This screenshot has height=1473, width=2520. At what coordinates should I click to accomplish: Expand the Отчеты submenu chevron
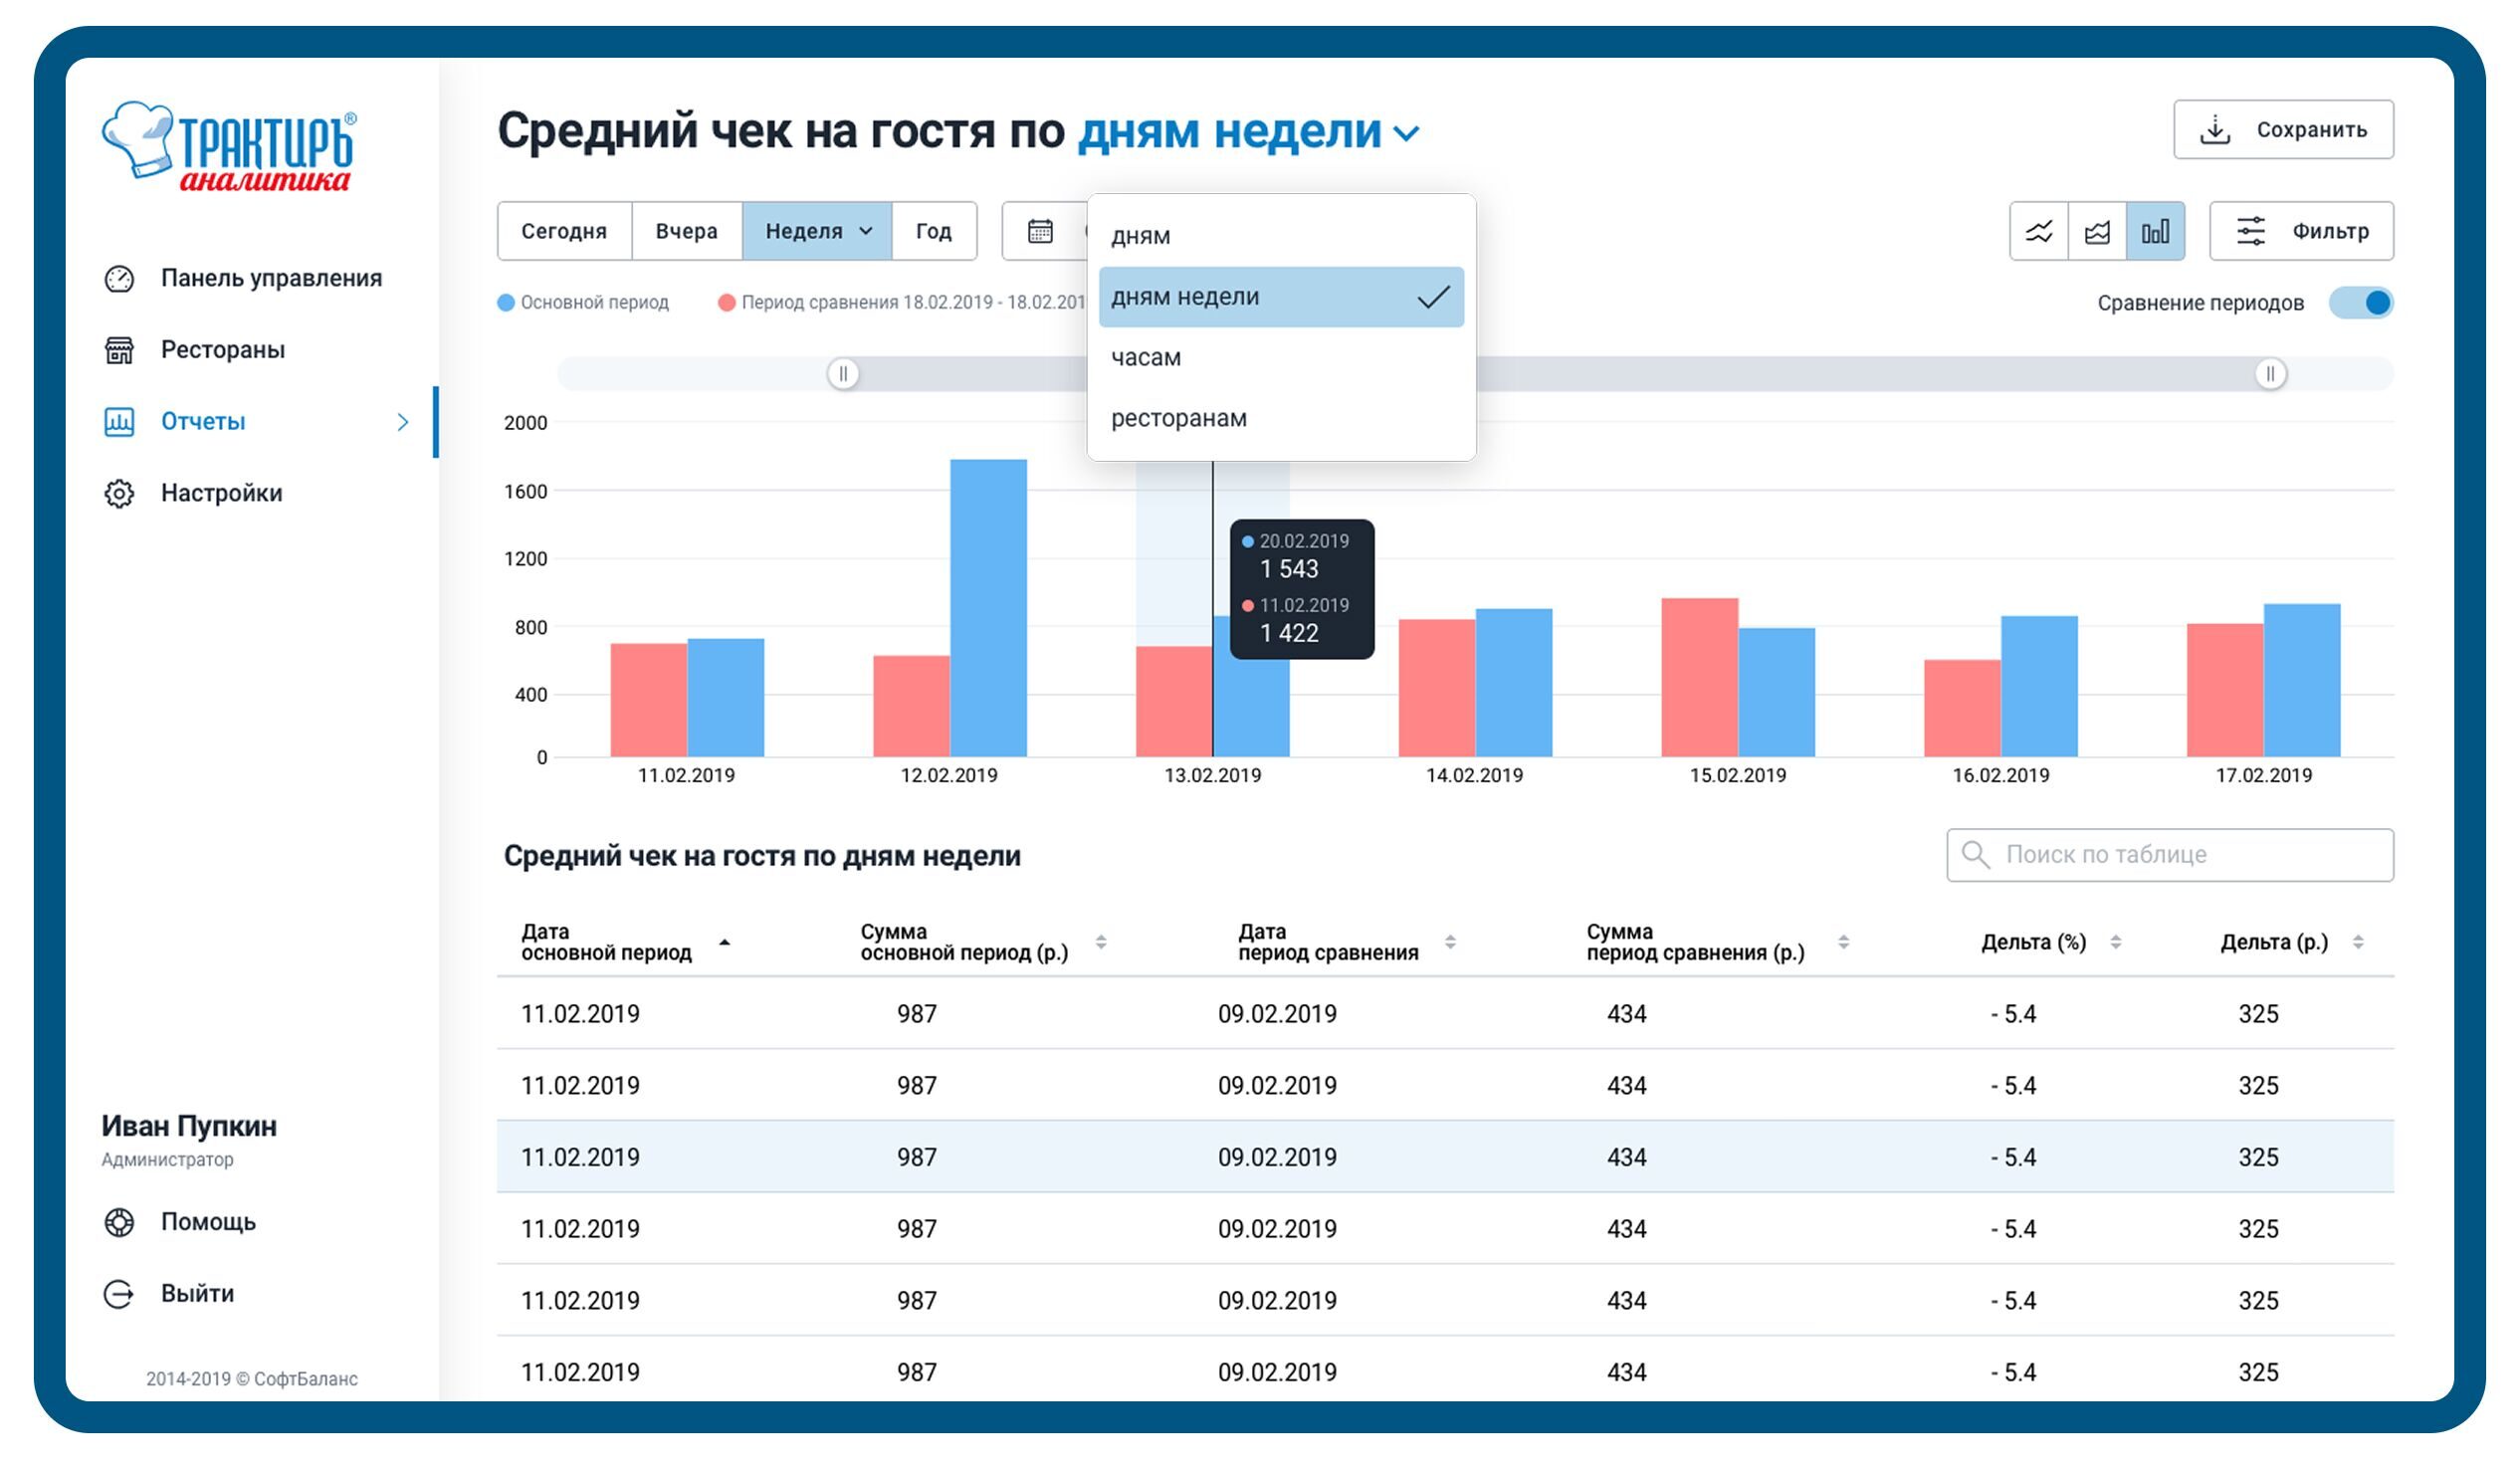[x=403, y=422]
